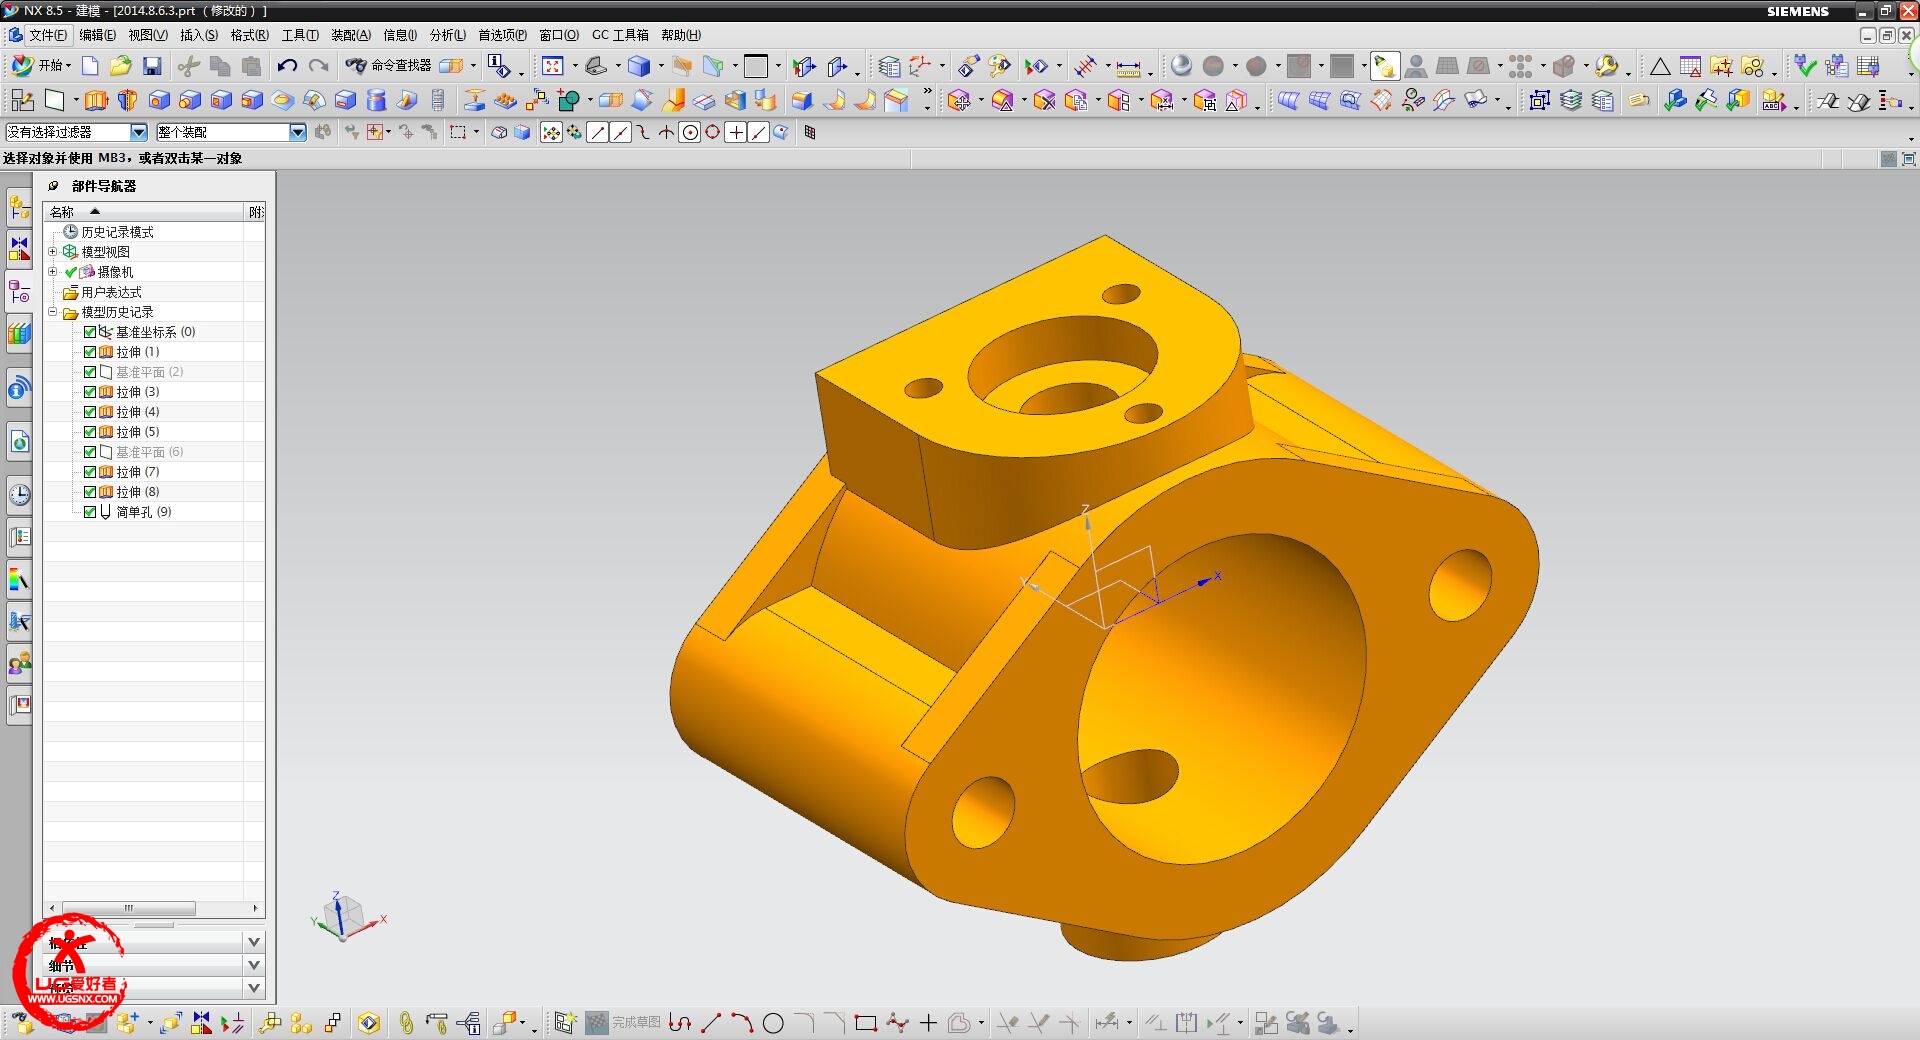Toggle the 拉伸 (1) feature checkbox
The image size is (1920, 1040).
click(x=90, y=352)
